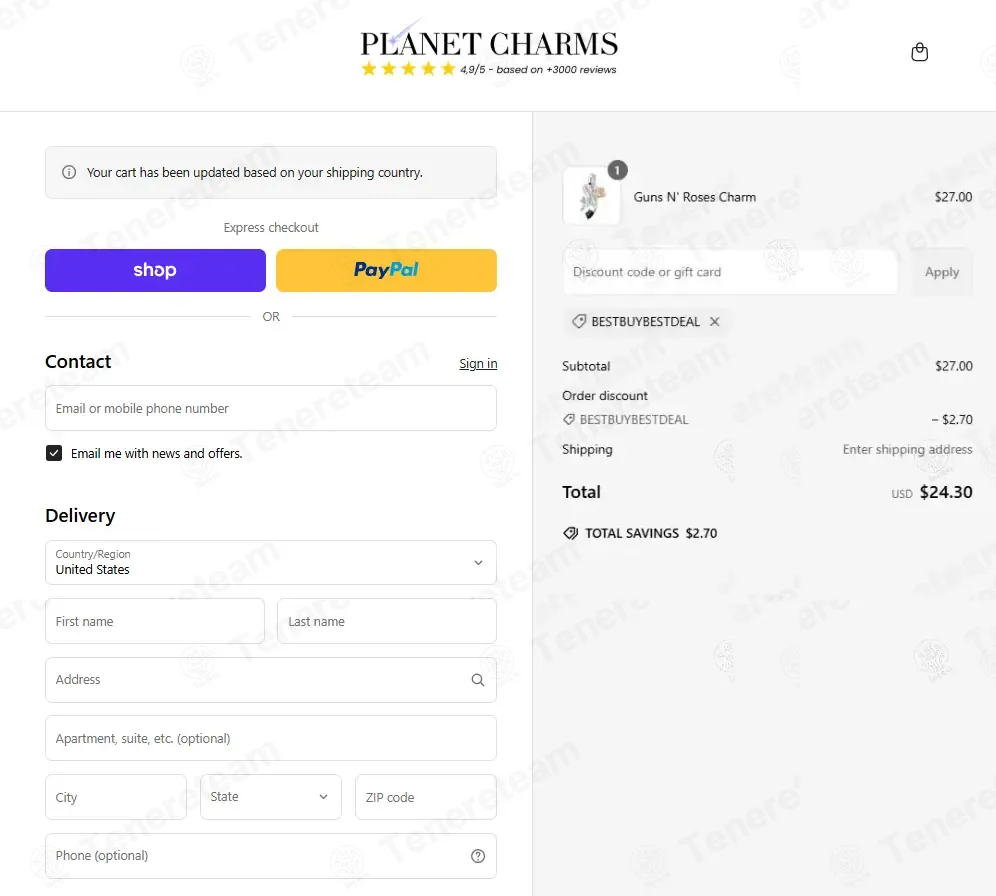
Task: Uncheck Email me with news and offers
Action: click(x=54, y=453)
